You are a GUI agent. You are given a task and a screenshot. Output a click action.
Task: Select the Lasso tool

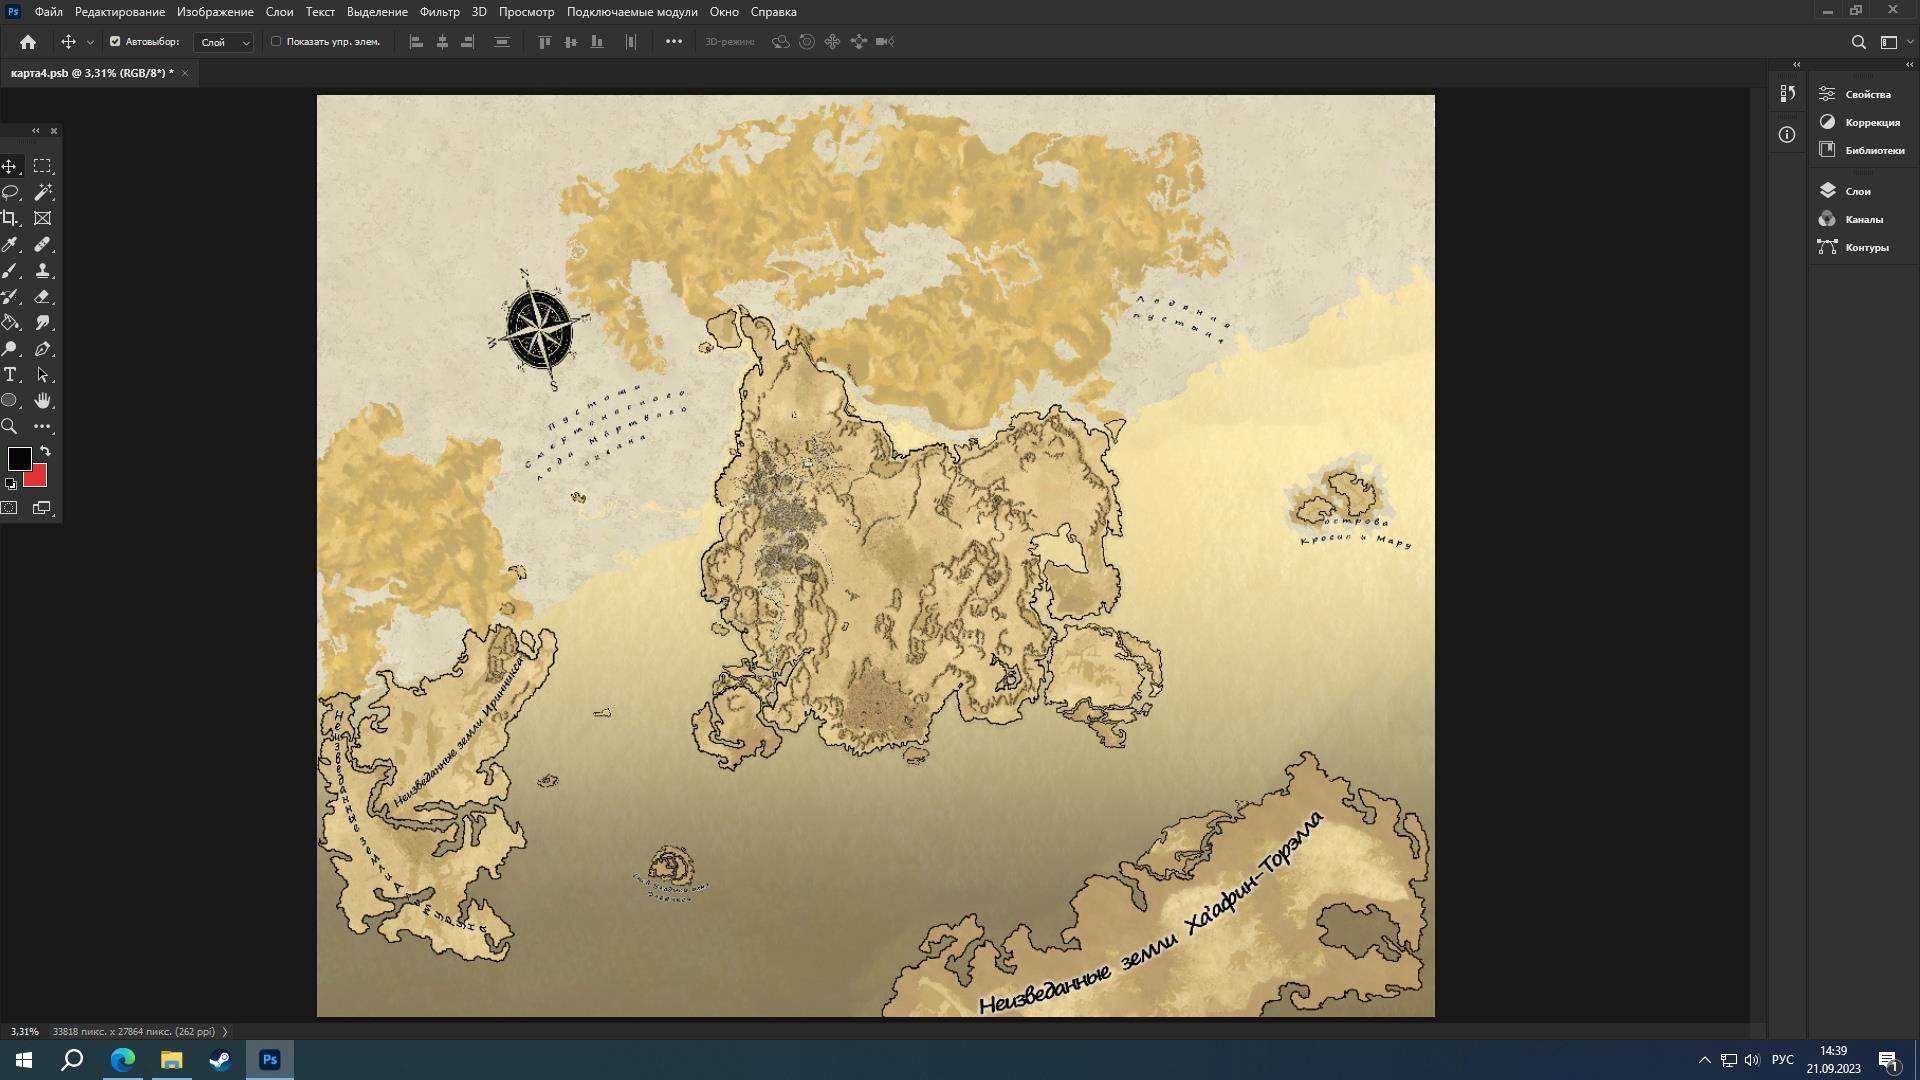(11, 192)
